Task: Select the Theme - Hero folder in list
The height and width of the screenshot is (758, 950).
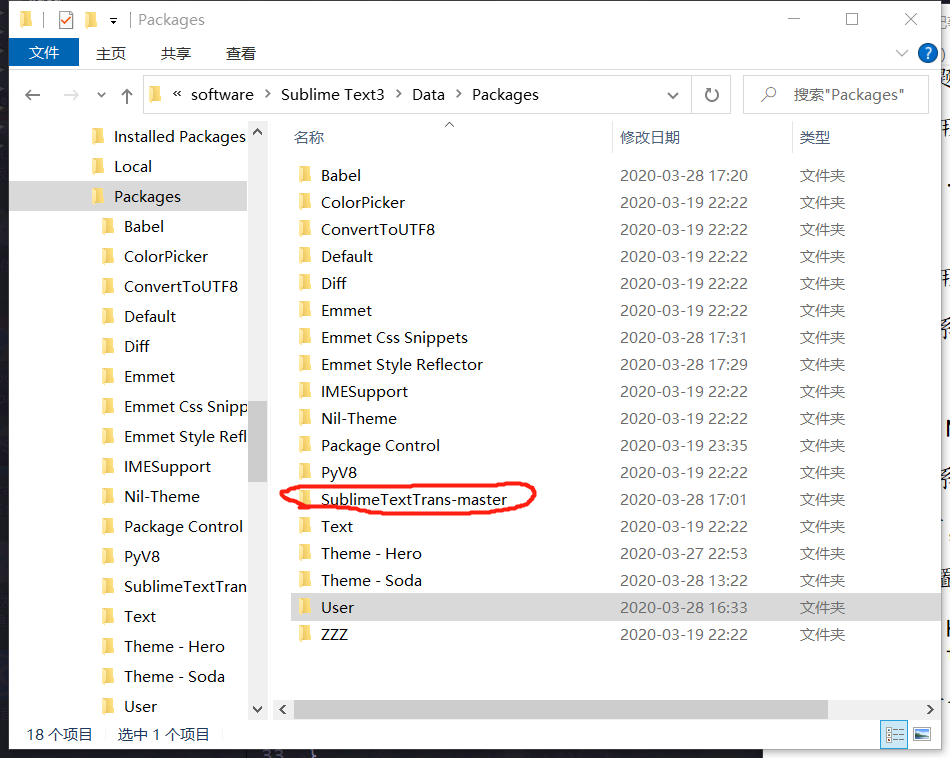Action: click(x=371, y=554)
